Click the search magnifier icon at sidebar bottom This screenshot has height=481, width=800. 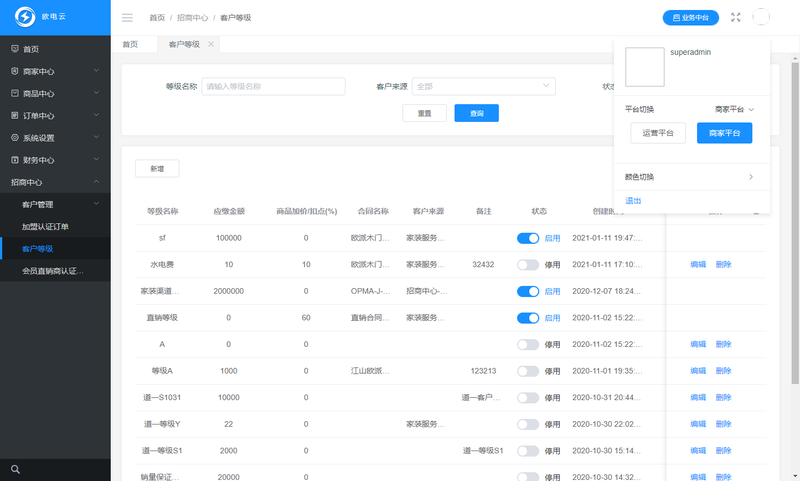tap(15, 469)
